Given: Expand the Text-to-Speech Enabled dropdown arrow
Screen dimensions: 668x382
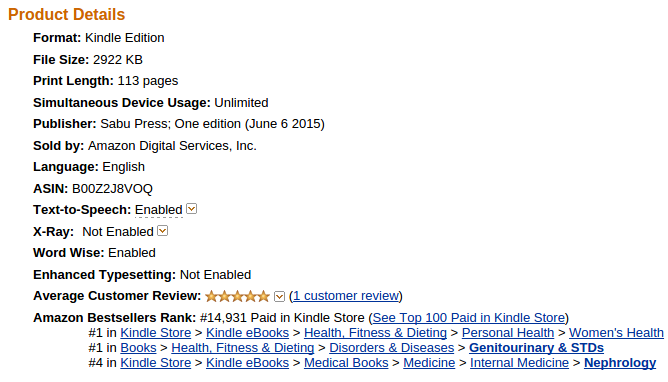Looking at the screenshot, I should [x=192, y=209].
